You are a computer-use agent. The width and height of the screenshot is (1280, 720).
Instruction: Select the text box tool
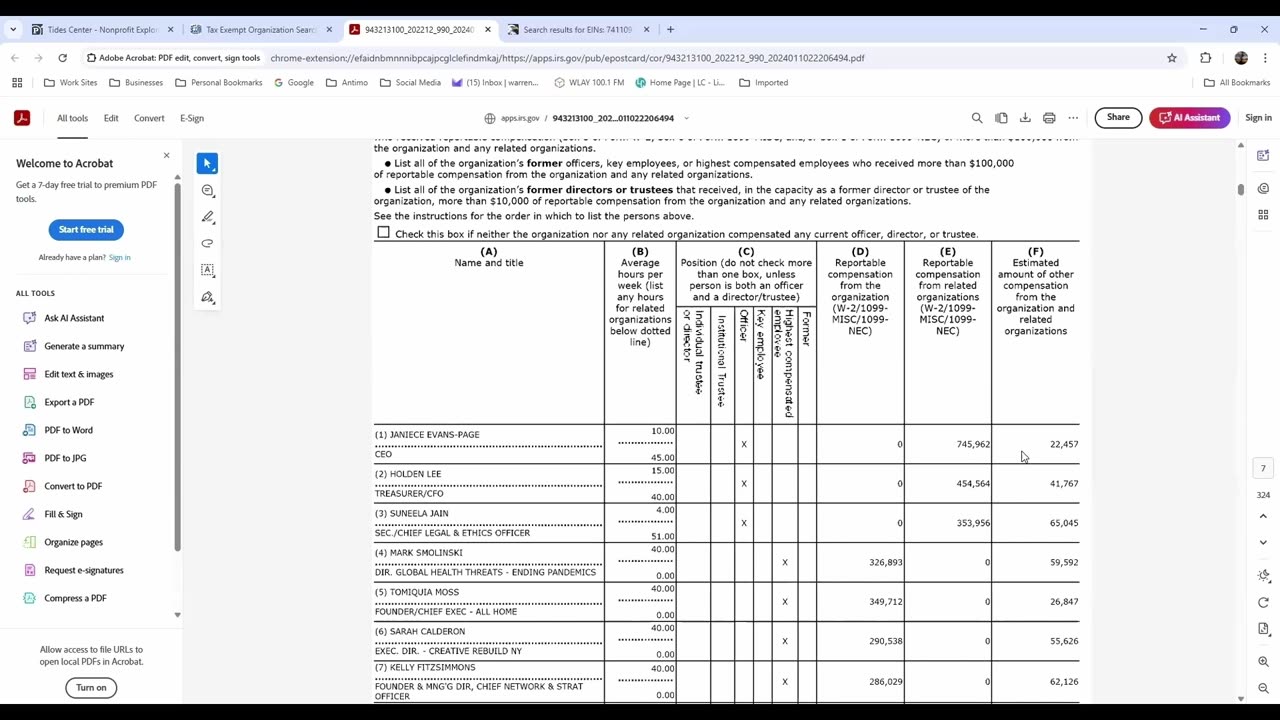click(x=207, y=270)
